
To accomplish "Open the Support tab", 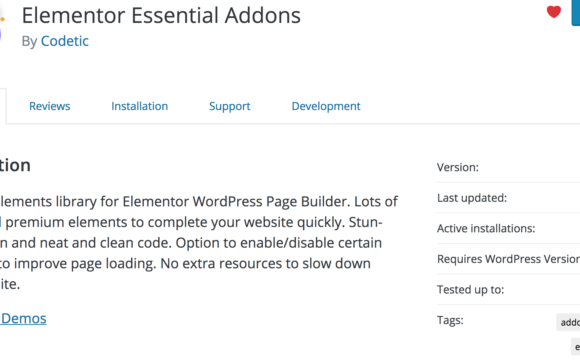I will click(230, 107).
